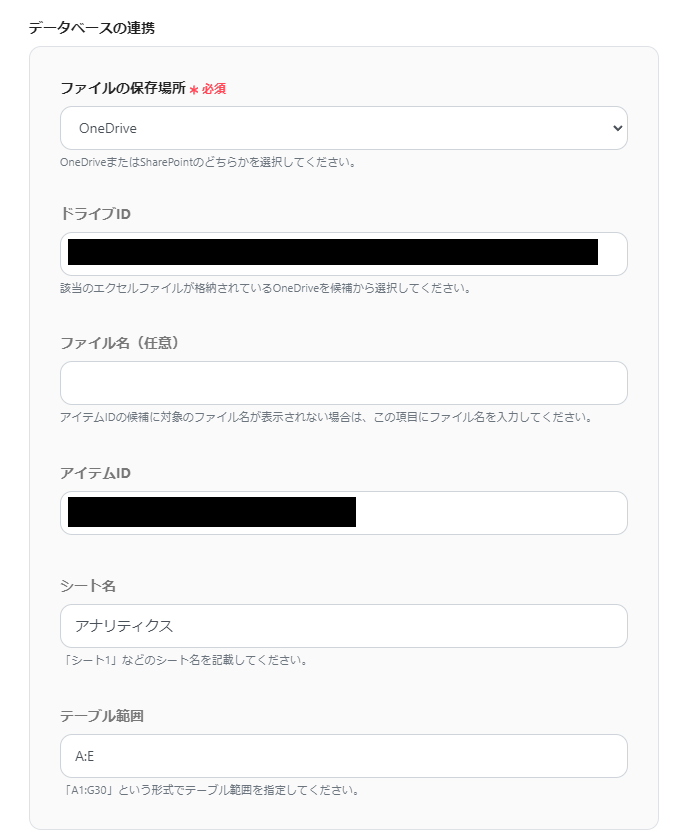Click the データベースの連携 section heading
The height and width of the screenshot is (837, 687).
[x=92, y=27]
